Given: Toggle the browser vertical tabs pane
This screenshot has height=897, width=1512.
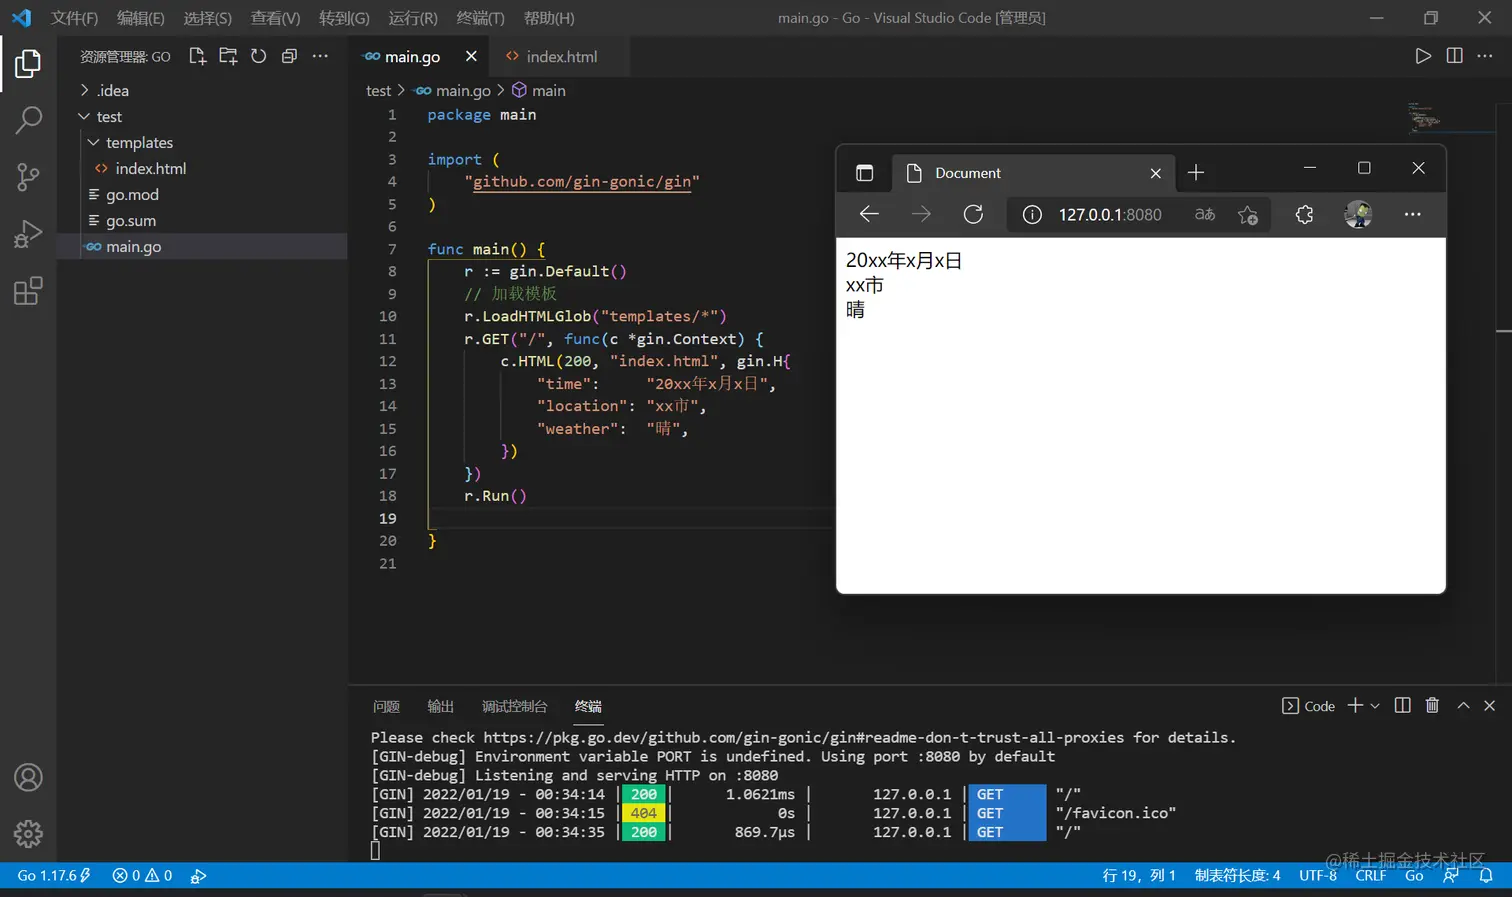Looking at the screenshot, I should pos(865,173).
